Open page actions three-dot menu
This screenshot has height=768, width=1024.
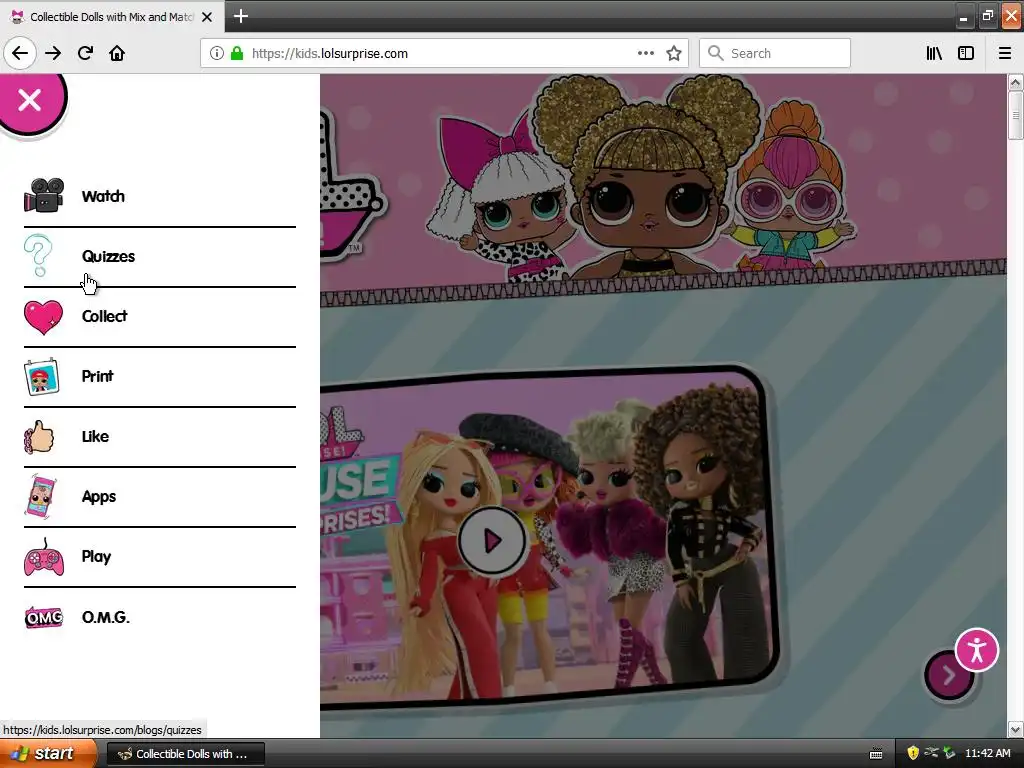click(x=645, y=54)
